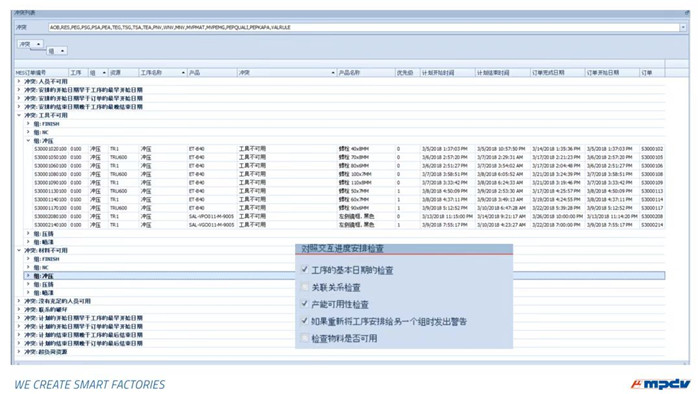Collapse the 冲突: 材料不可用 group
The image size is (700, 394).
(x=19, y=250)
